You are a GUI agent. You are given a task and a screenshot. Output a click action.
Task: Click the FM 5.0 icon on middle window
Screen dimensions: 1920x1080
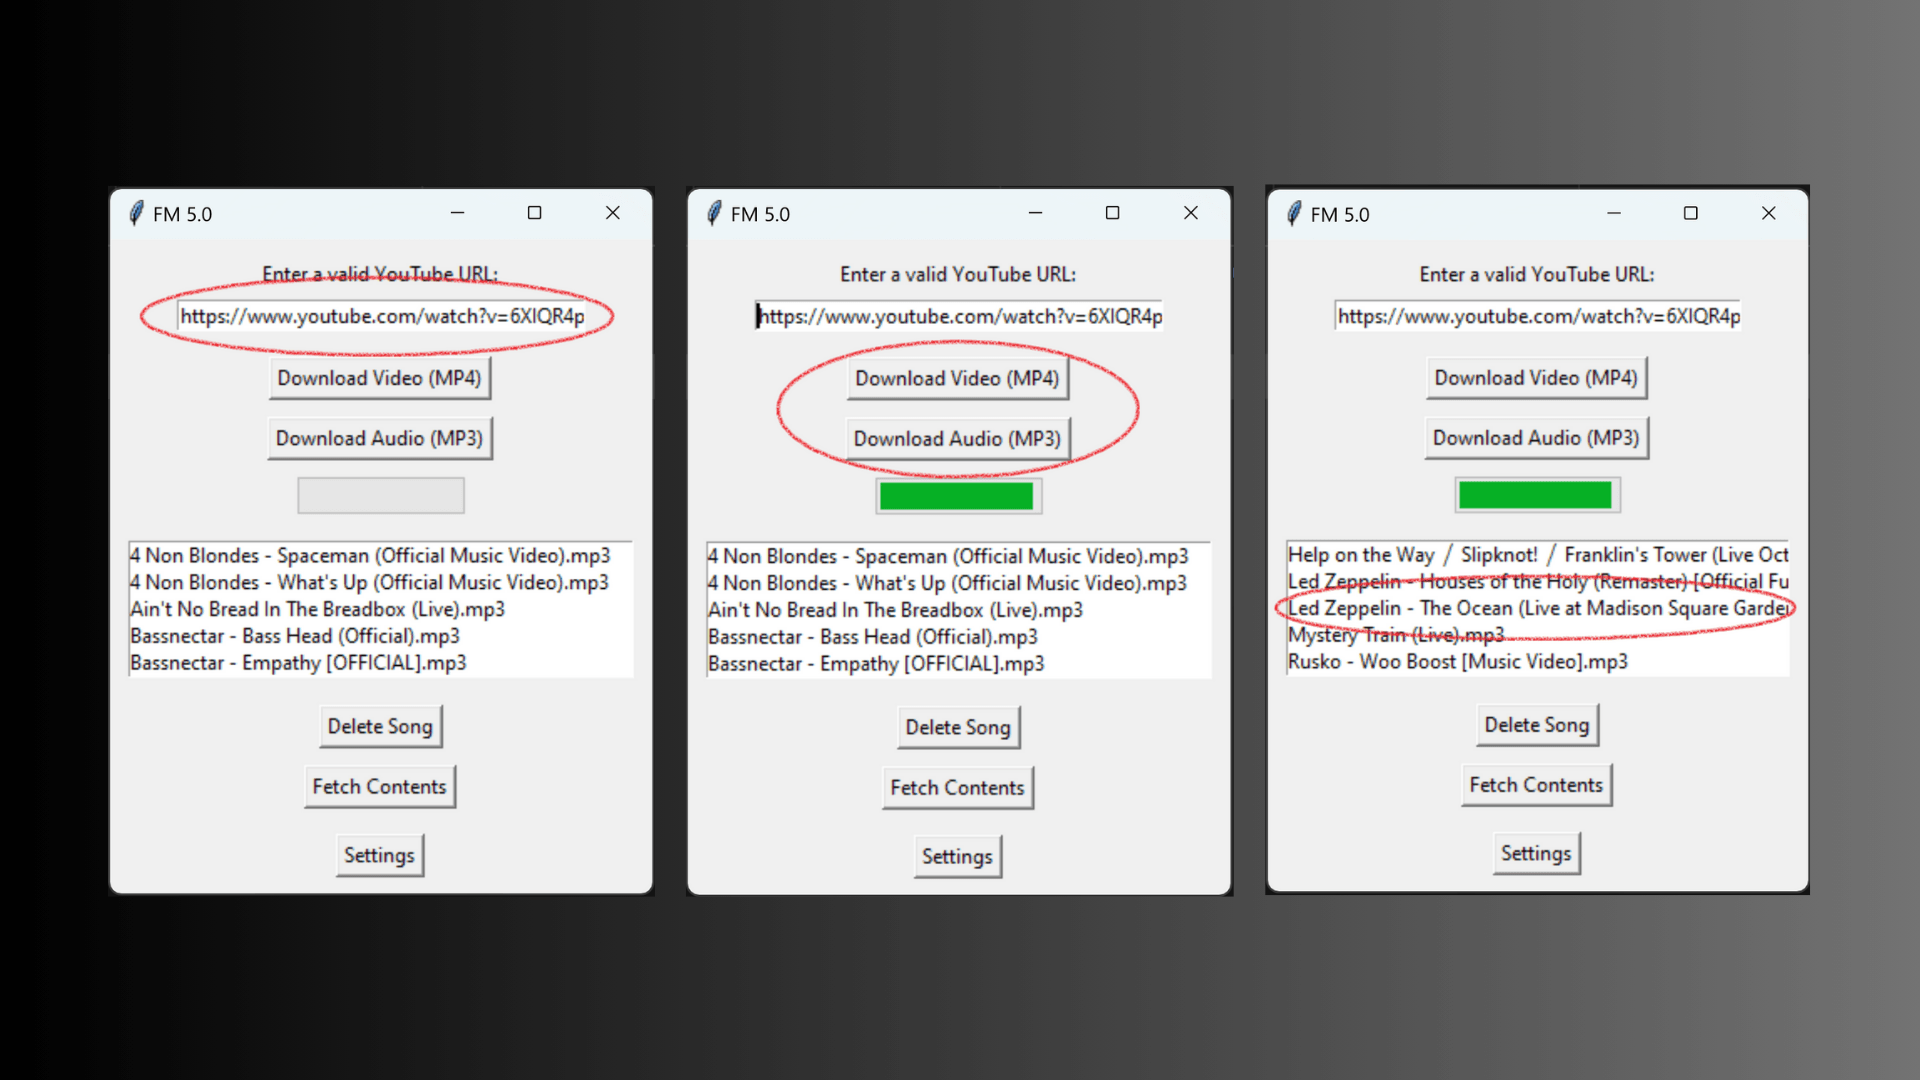[x=719, y=214]
